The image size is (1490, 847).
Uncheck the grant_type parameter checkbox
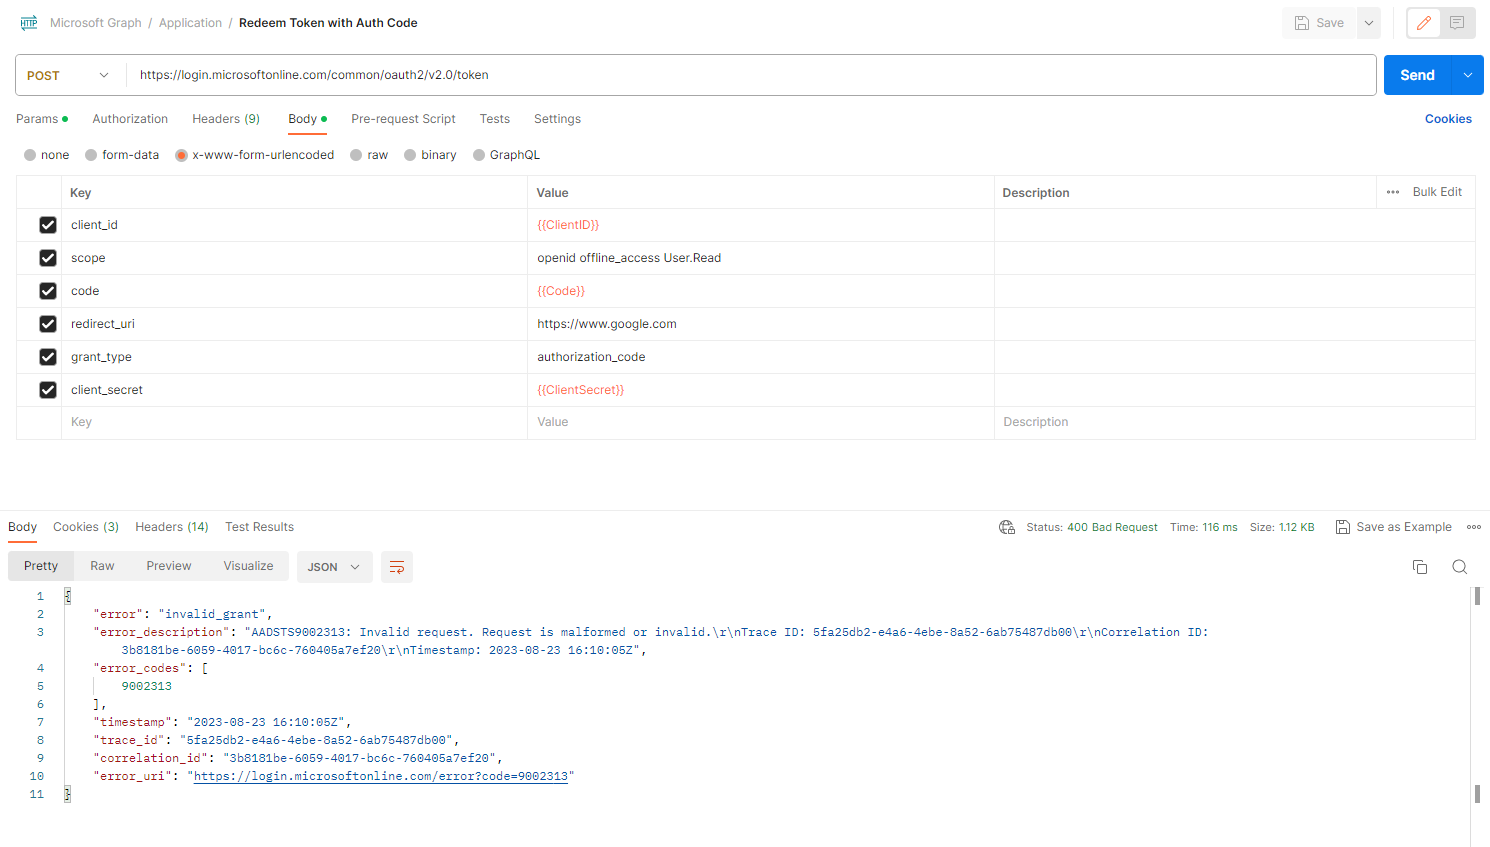(48, 357)
